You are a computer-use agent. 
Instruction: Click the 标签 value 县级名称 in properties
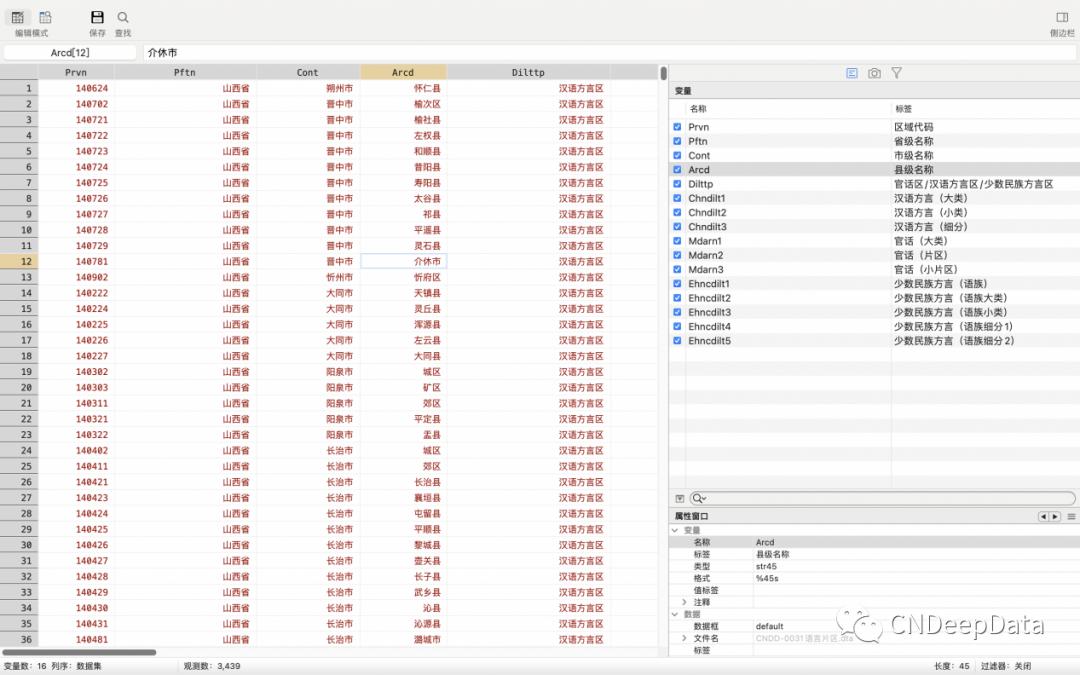[772, 554]
